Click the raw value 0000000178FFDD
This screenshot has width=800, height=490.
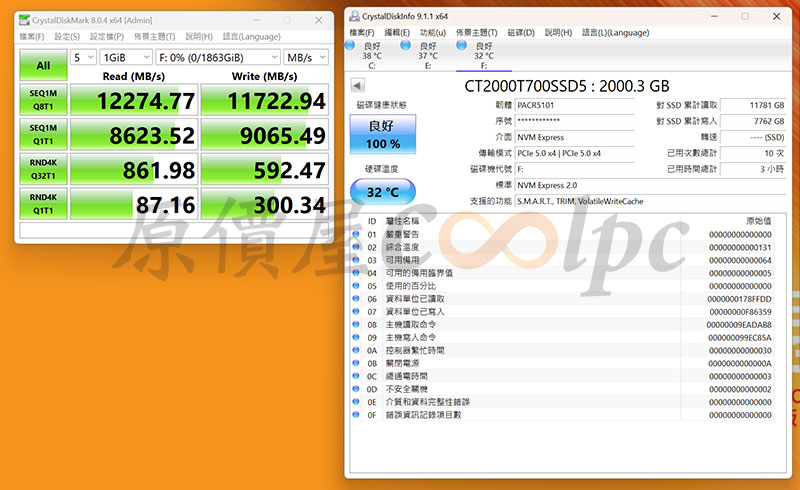tap(739, 299)
